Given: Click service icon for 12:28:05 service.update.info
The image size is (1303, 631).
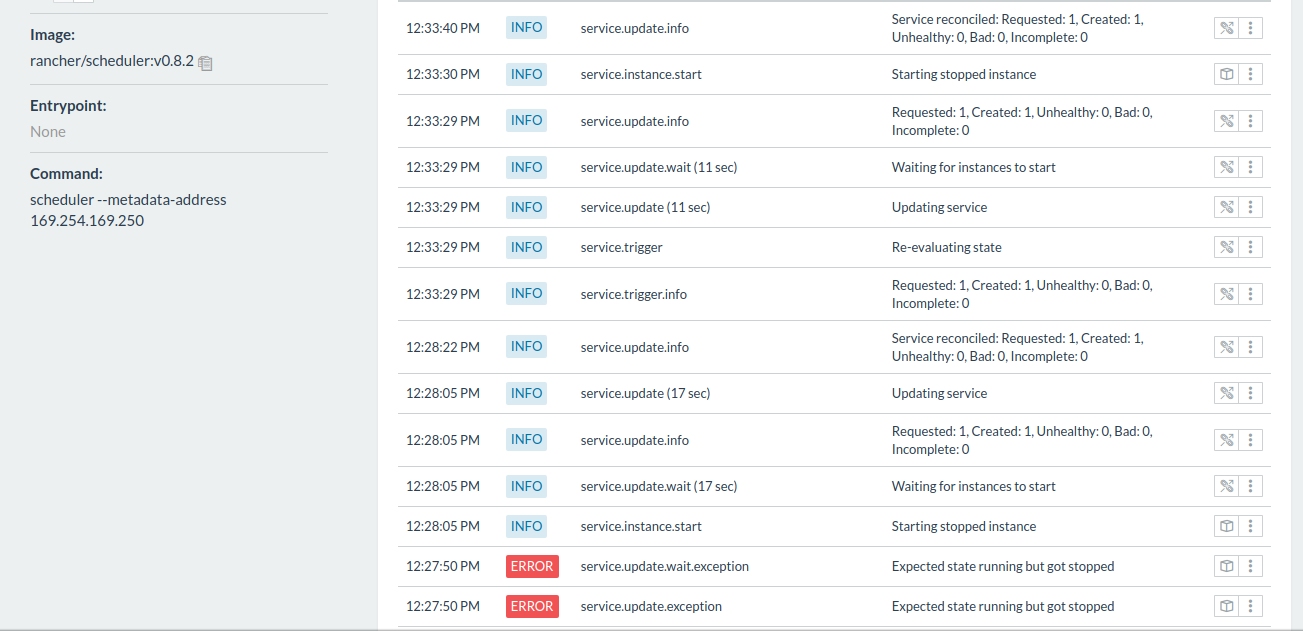Looking at the screenshot, I should [1226, 440].
